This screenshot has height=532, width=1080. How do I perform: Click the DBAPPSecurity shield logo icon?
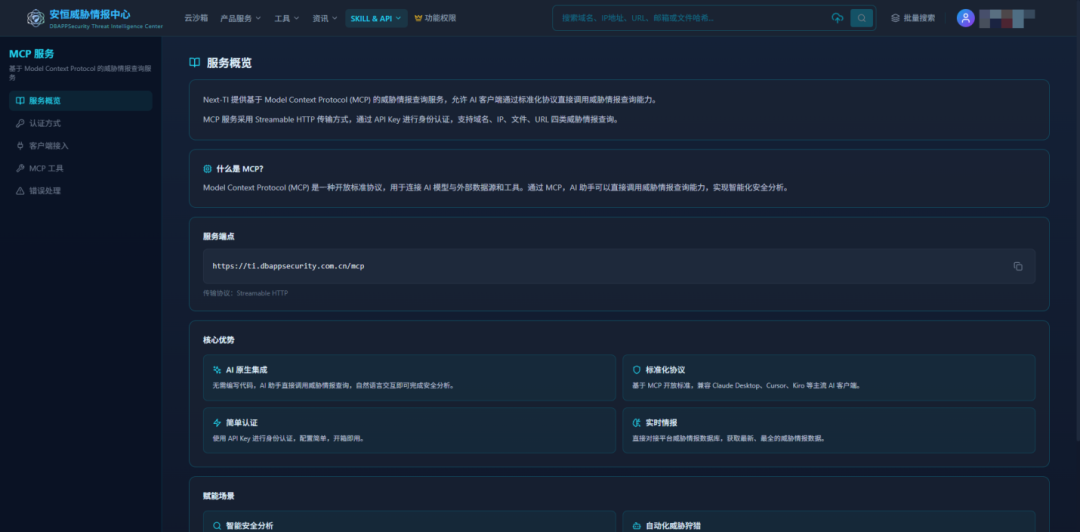(x=36, y=18)
